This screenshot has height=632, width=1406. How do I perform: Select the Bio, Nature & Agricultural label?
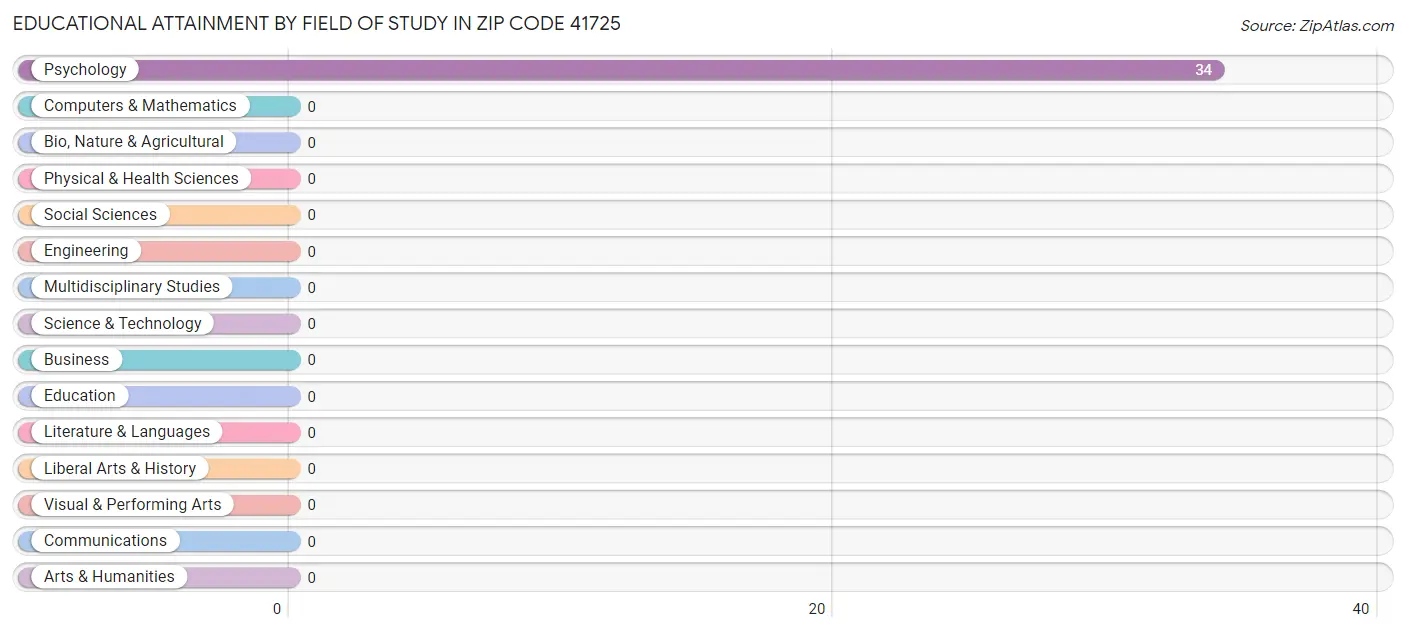coord(134,142)
